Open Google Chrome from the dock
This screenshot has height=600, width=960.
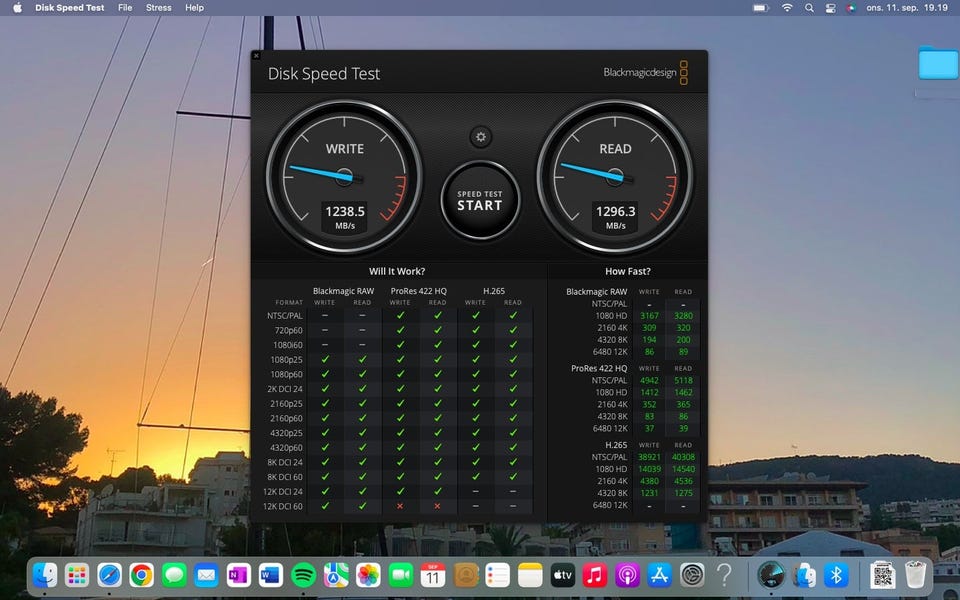point(141,575)
